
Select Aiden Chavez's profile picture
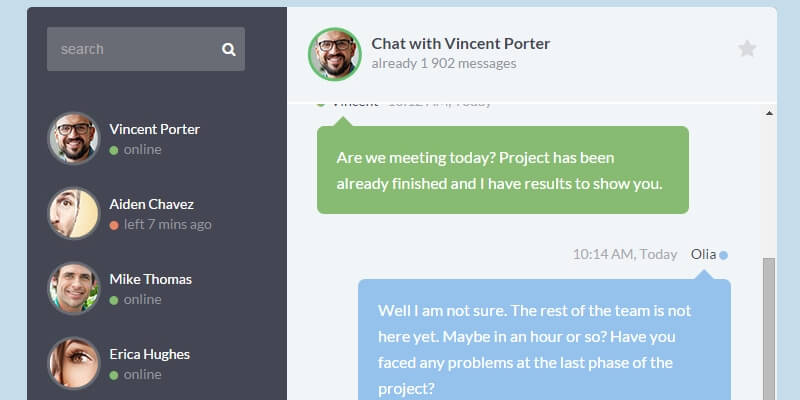[x=74, y=213]
